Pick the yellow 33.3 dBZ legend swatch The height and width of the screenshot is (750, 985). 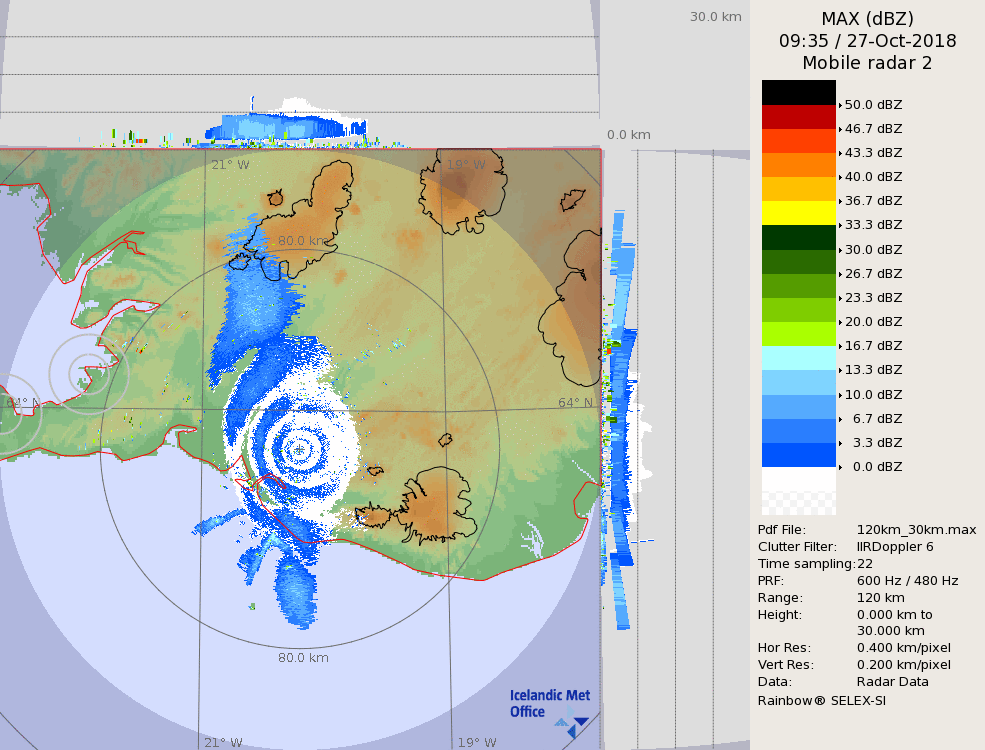coord(798,213)
